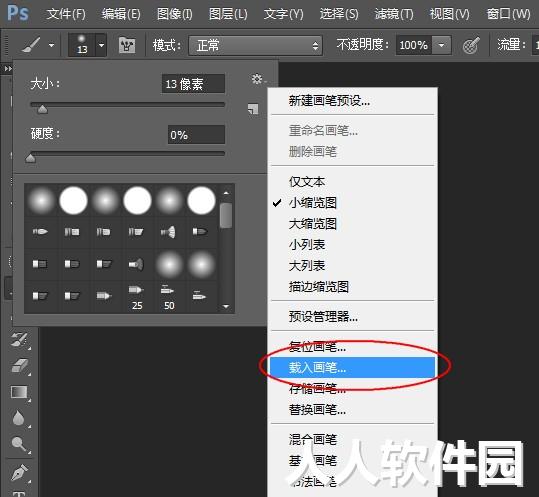The image size is (539, 497).
Task: Open the 编辑(E) menu
Action: pos(121,14)
